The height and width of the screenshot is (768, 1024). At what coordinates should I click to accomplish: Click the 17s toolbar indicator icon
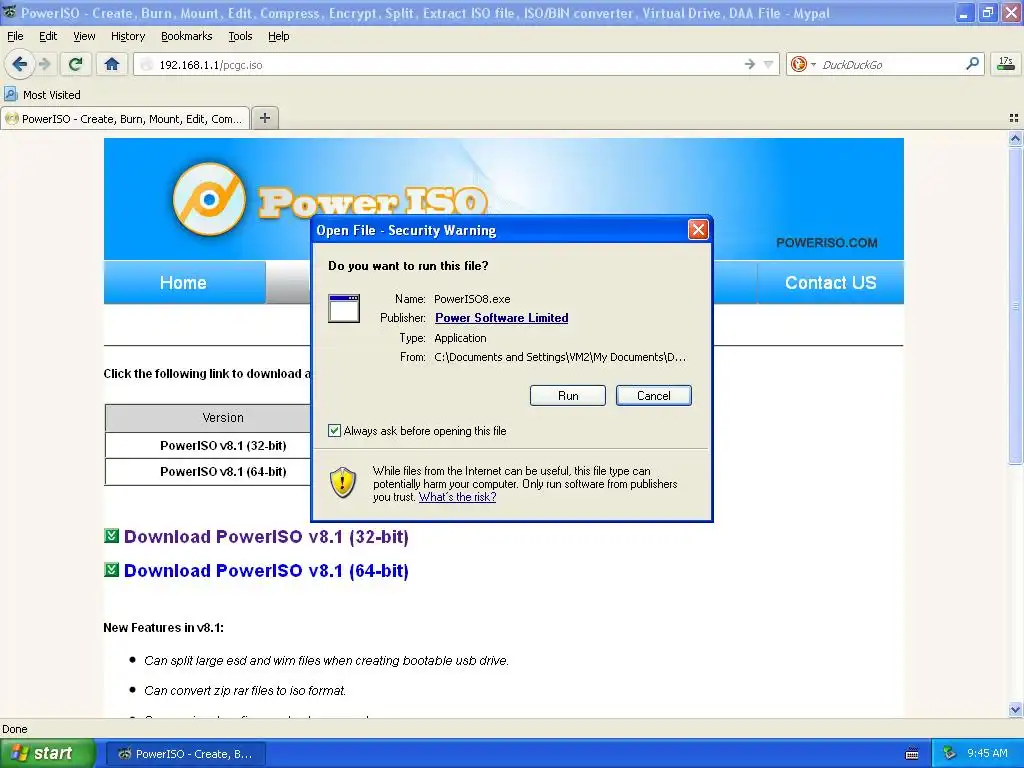pos(1006,64)
